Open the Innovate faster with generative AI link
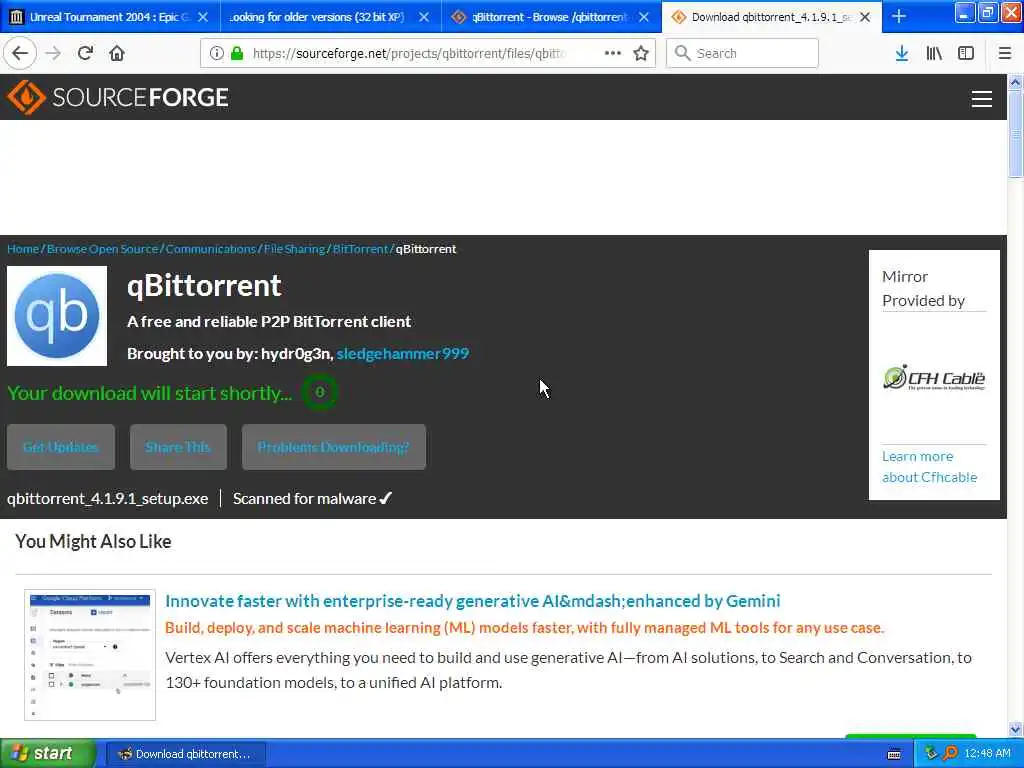 tap(473, 601)
